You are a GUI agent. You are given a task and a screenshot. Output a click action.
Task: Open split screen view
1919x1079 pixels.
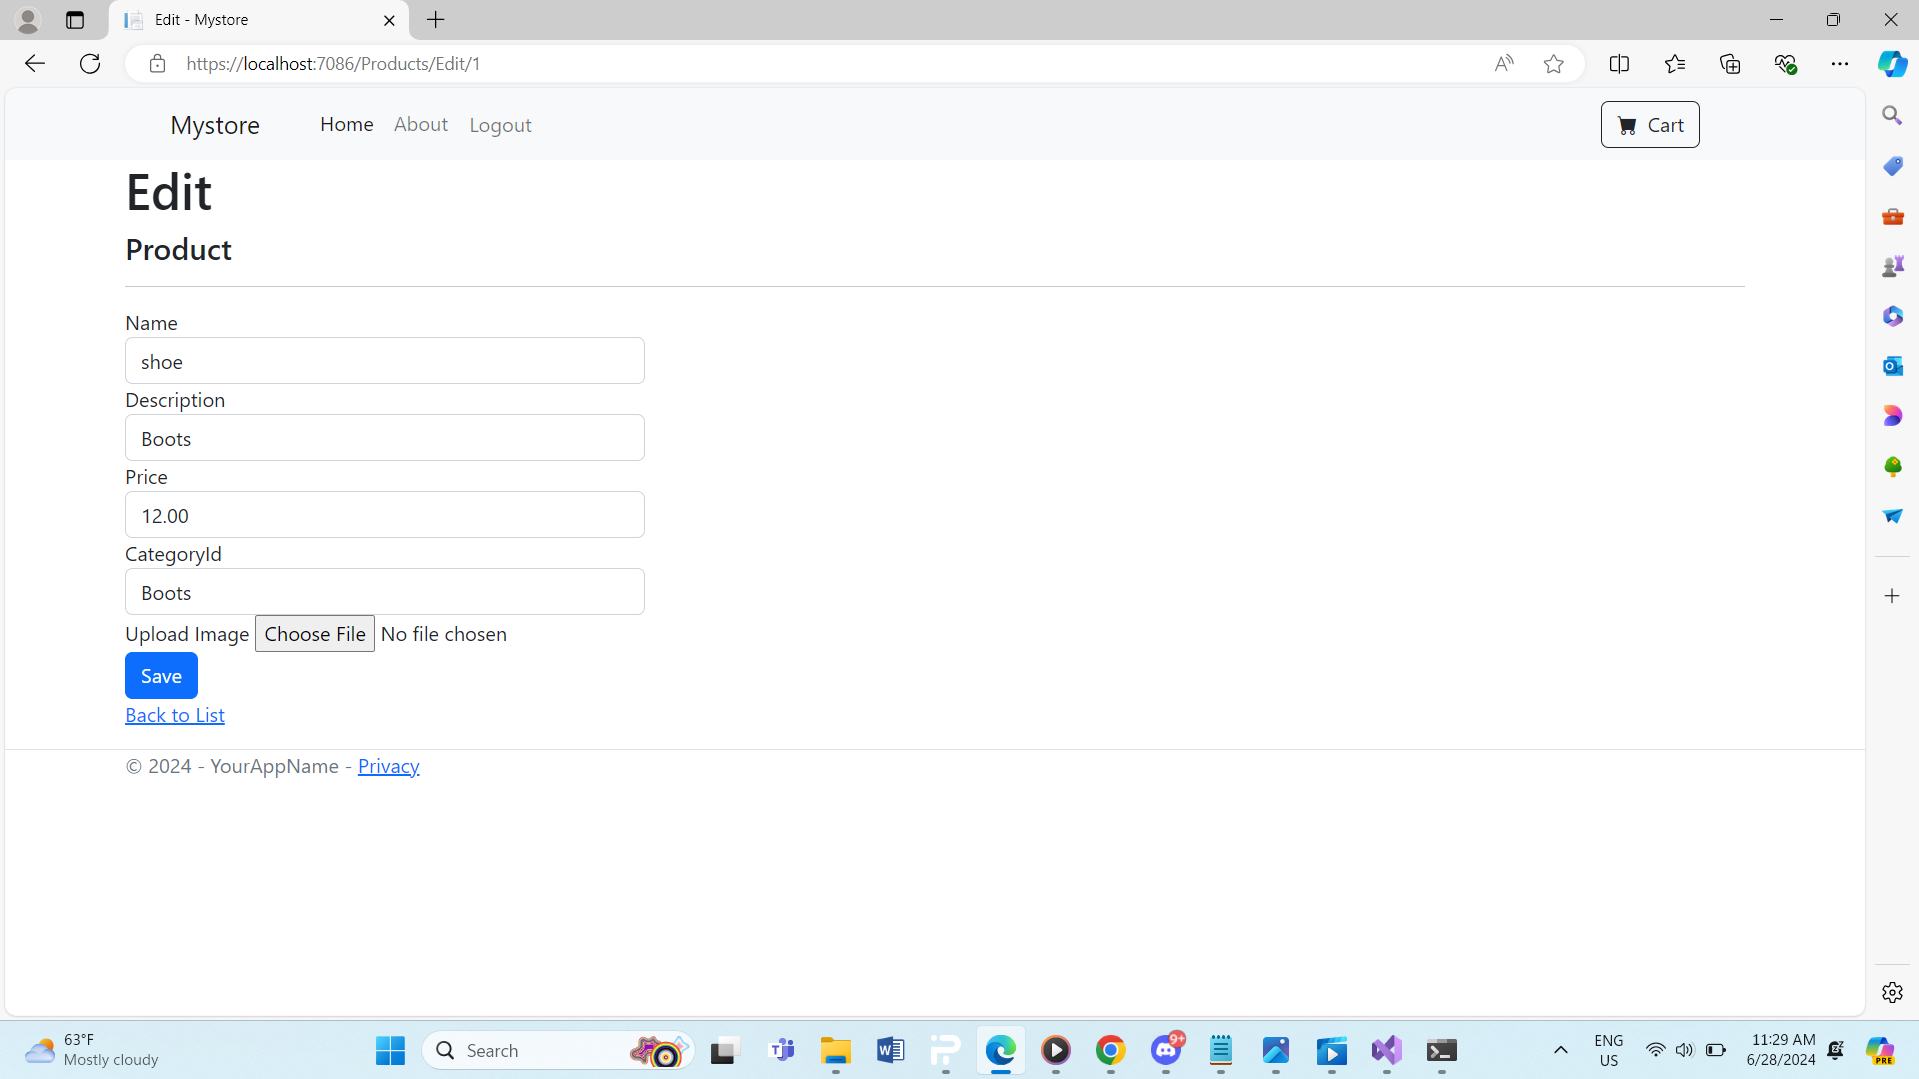1619,64
